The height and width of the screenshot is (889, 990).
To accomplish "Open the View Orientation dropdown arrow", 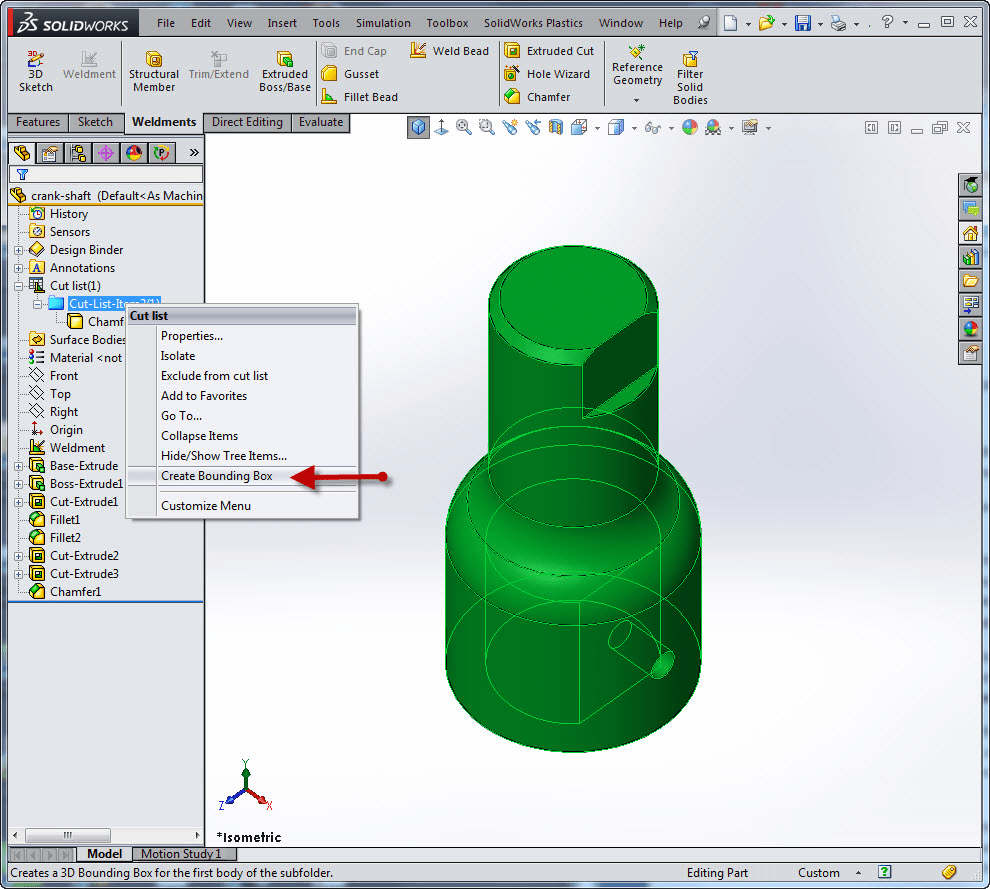I will tap(597, 128).
